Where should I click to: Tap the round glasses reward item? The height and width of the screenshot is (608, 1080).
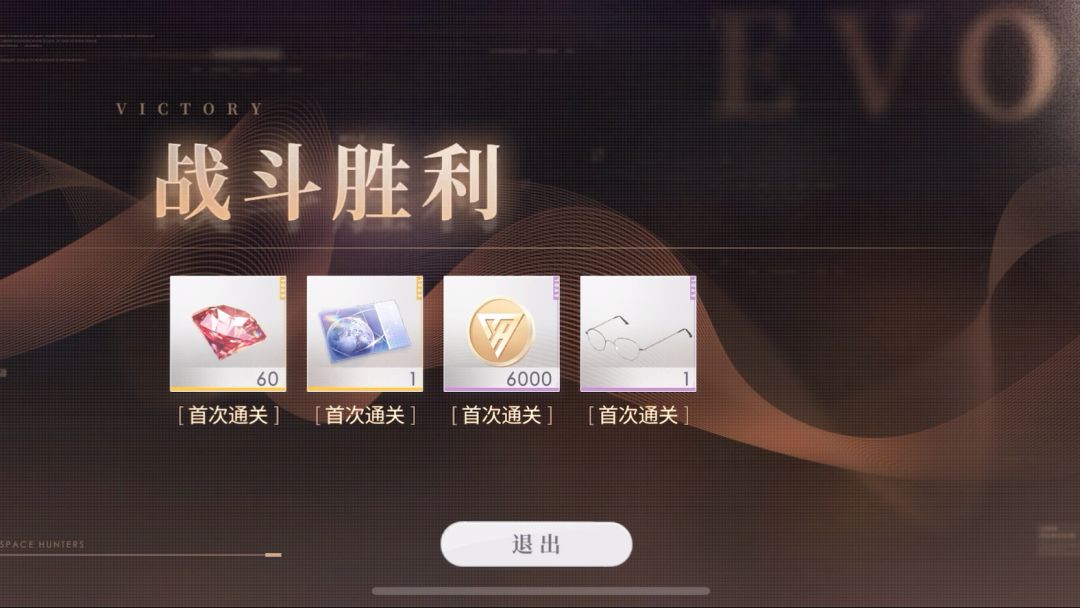[x=638, y=334]
